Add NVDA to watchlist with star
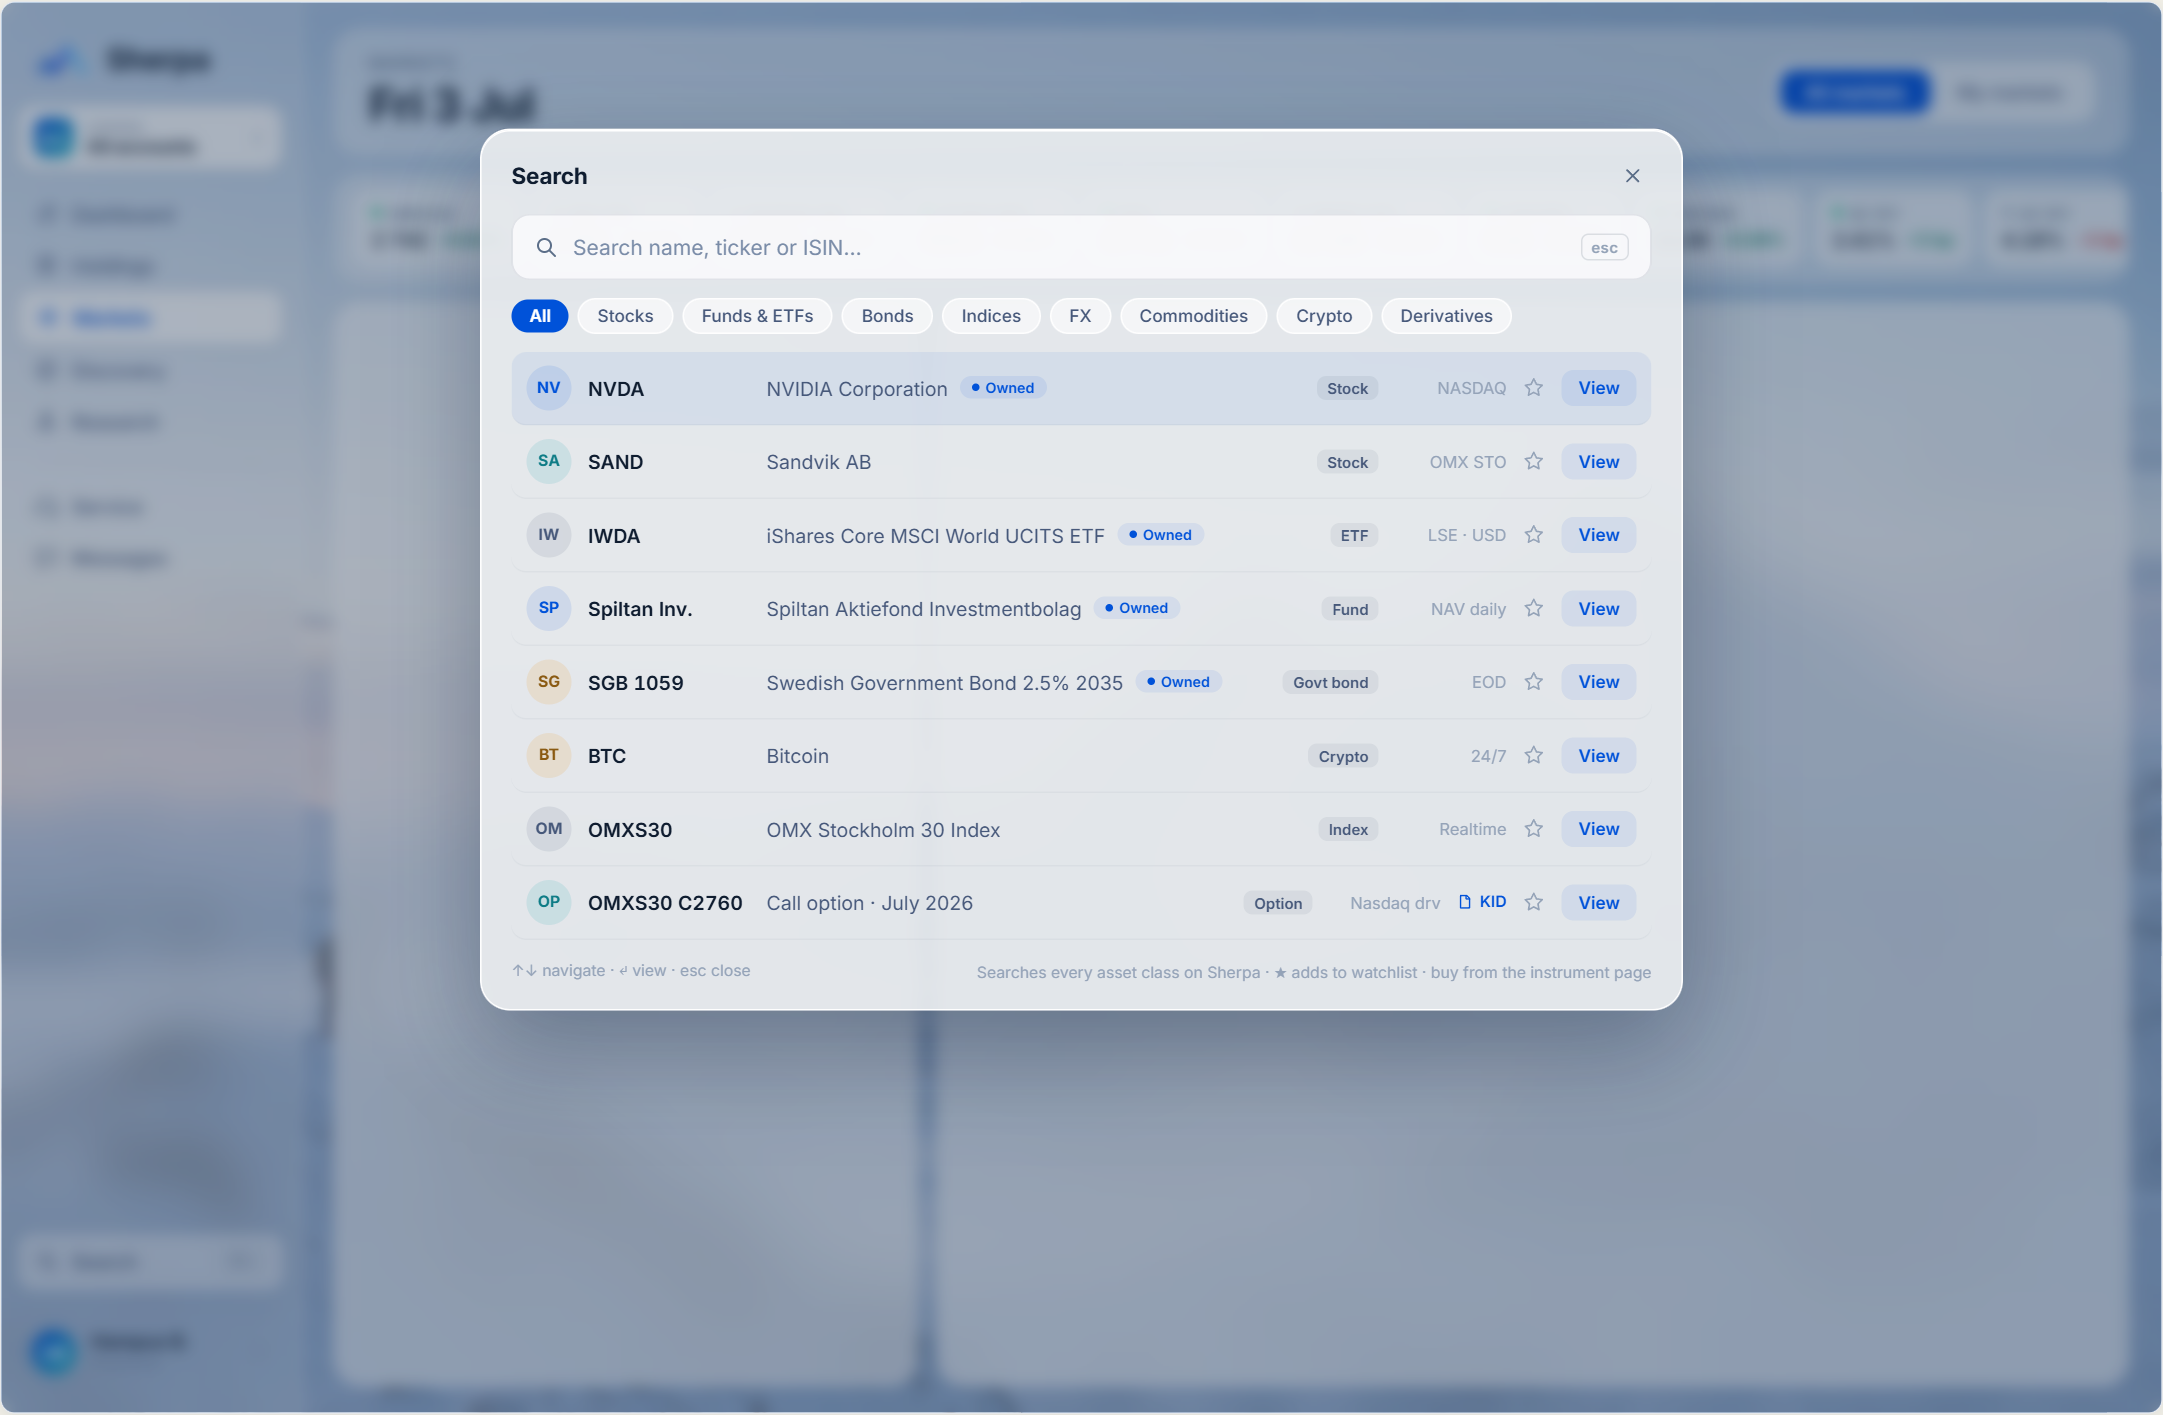 click(1533, 388)
